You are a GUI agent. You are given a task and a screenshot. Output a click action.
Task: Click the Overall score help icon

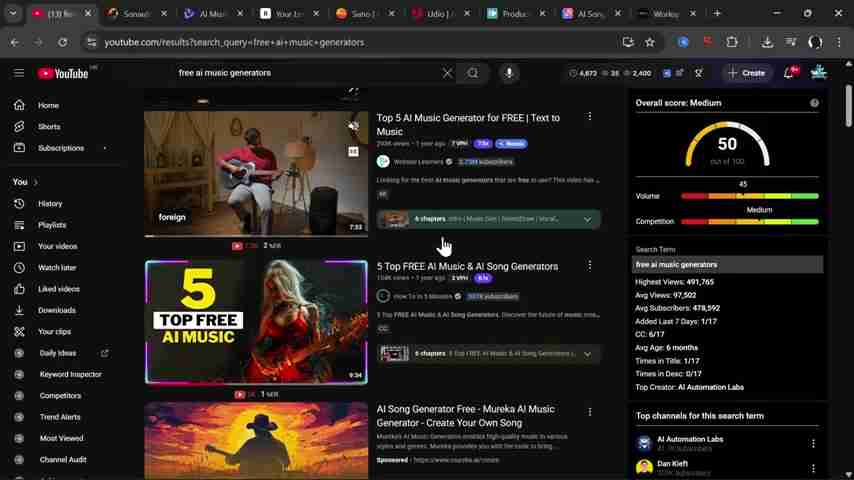click(814, 103)
